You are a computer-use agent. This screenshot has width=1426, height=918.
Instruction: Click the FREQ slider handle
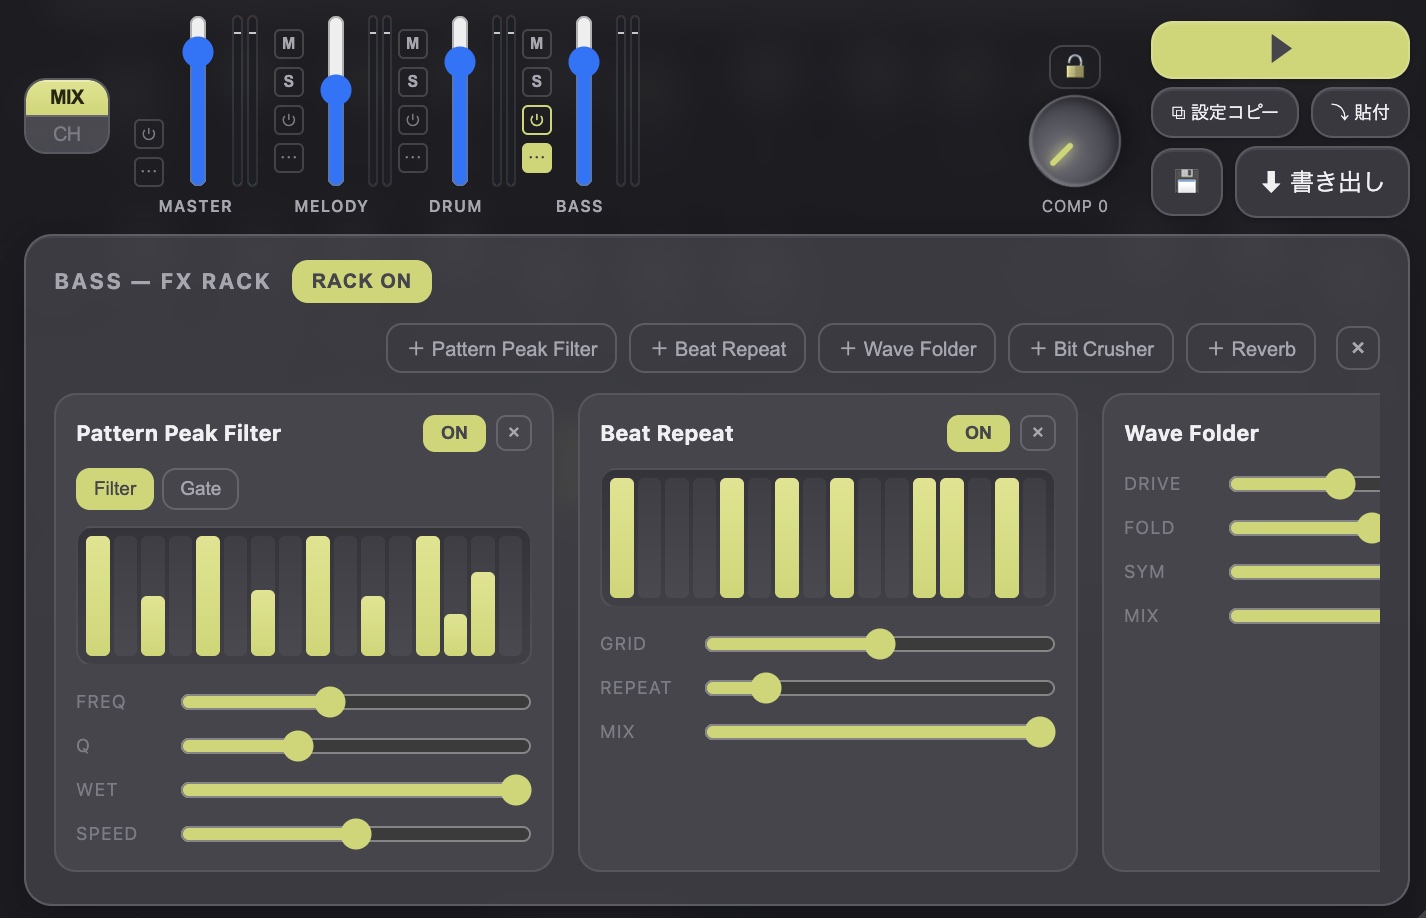330,702
